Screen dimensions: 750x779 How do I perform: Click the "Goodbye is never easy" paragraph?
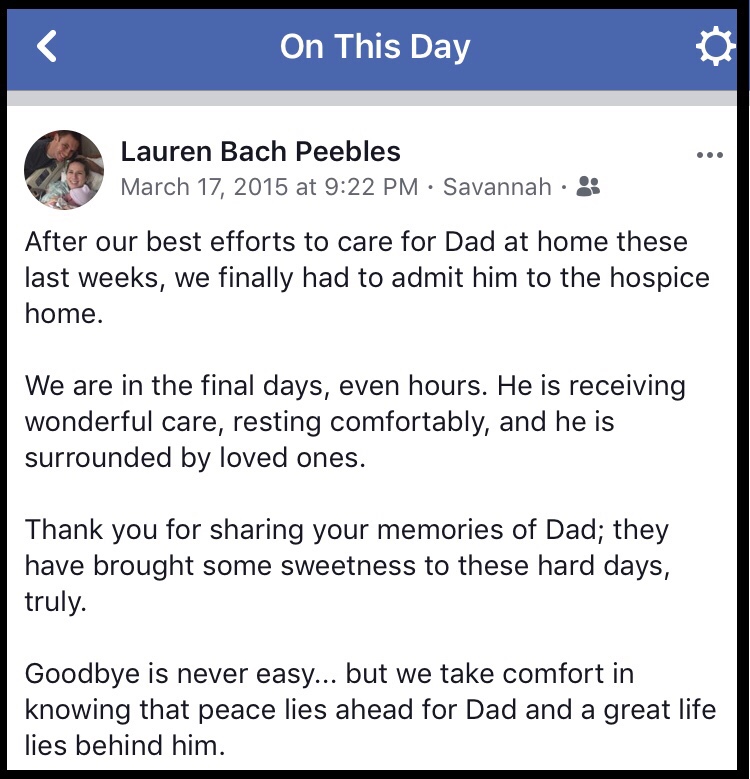pyautogui.click(x=370, y=709)
